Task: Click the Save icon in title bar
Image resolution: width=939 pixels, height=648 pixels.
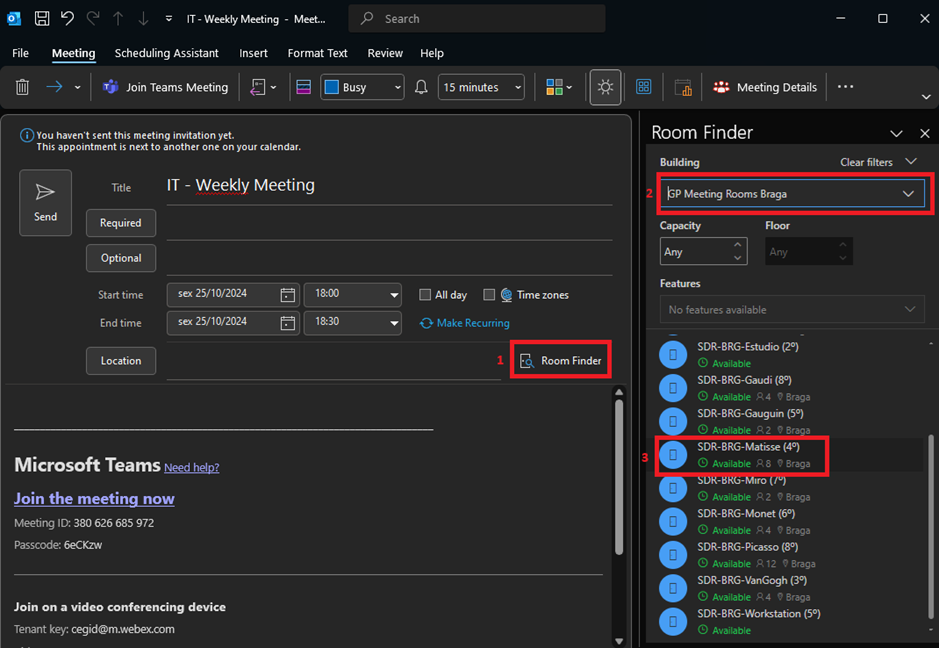Action: click(x=42, y=19)
